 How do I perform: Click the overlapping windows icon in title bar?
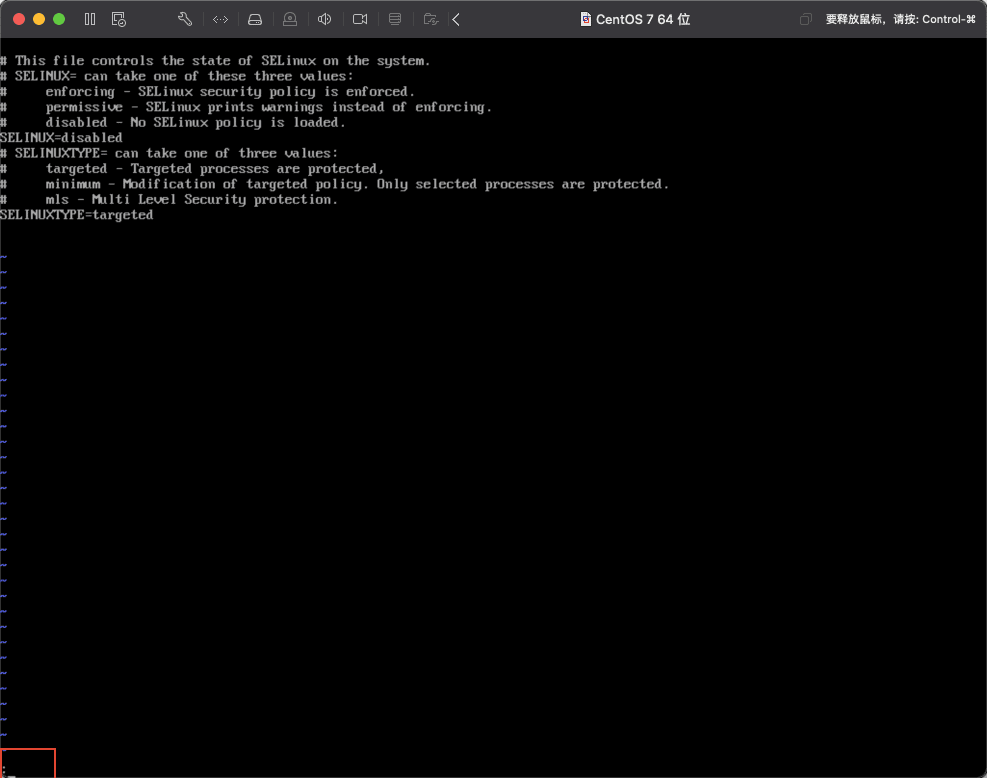coord(806,19)
